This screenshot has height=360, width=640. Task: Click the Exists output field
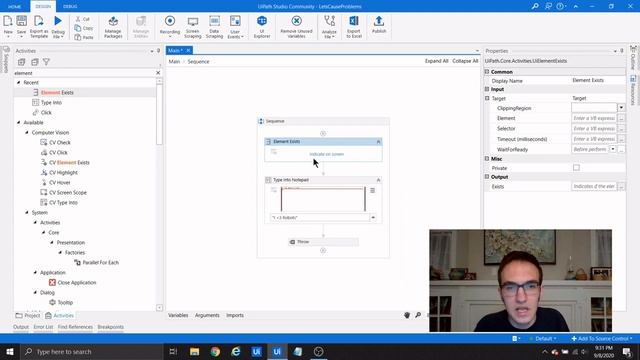pyautogui.click(x=594, y=187)
